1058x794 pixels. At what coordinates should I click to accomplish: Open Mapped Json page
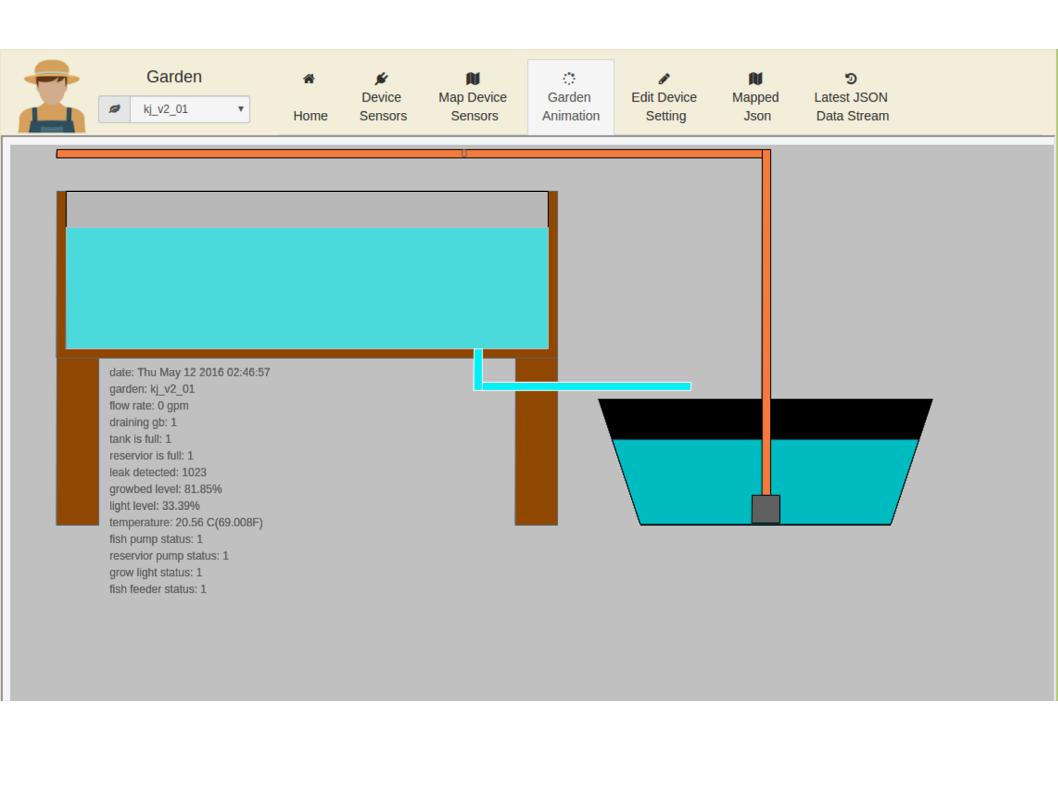[x=756, y=106]
